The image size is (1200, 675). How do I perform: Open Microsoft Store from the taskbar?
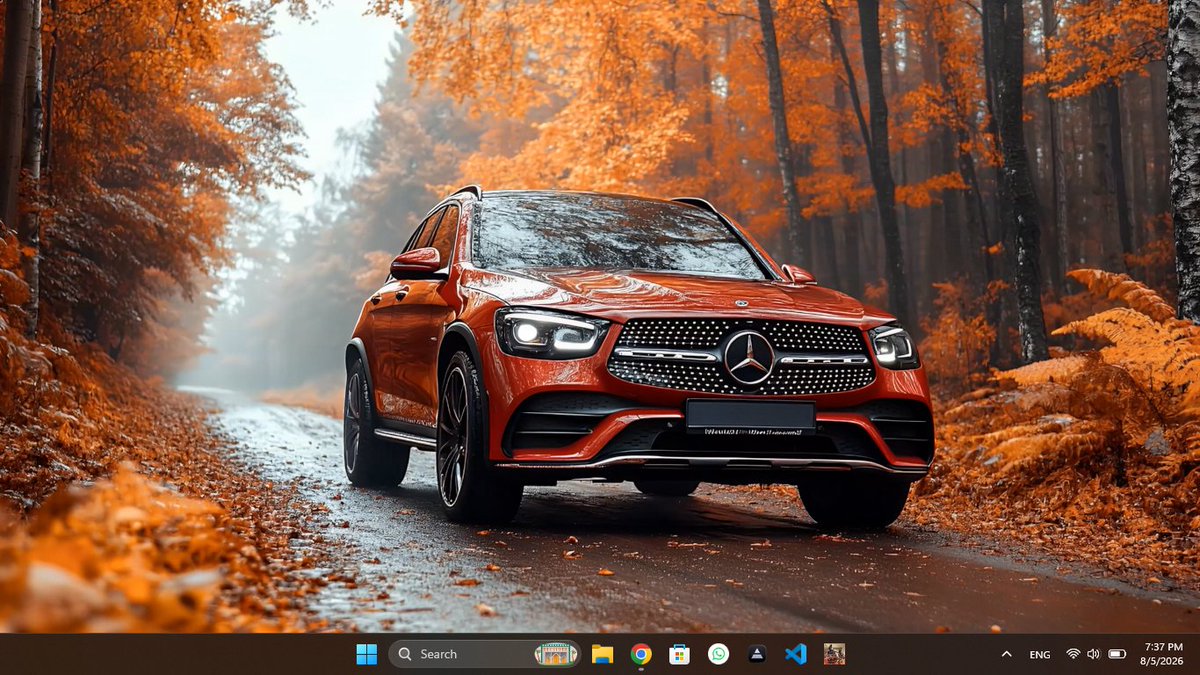680,654
